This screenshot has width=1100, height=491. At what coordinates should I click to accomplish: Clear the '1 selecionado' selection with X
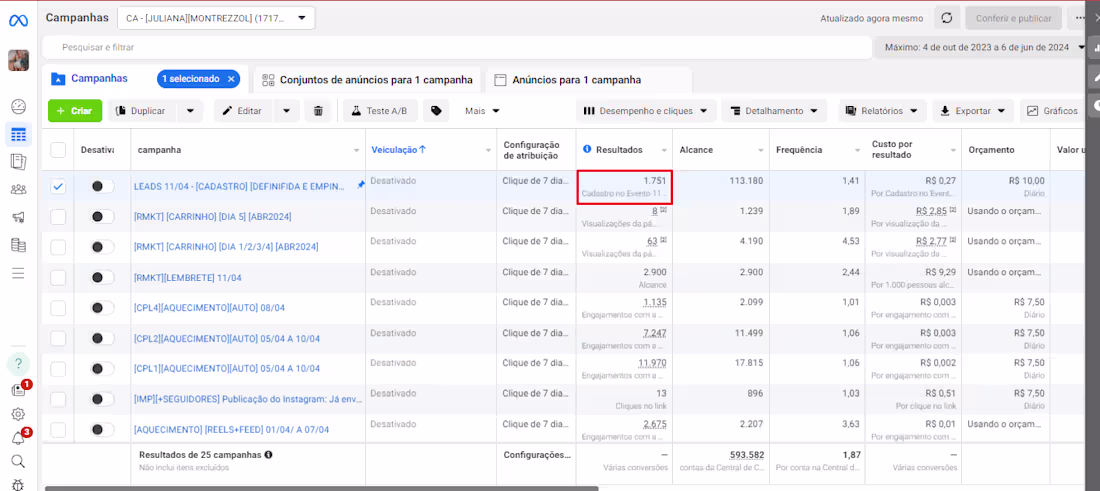(x=231, y=79)
